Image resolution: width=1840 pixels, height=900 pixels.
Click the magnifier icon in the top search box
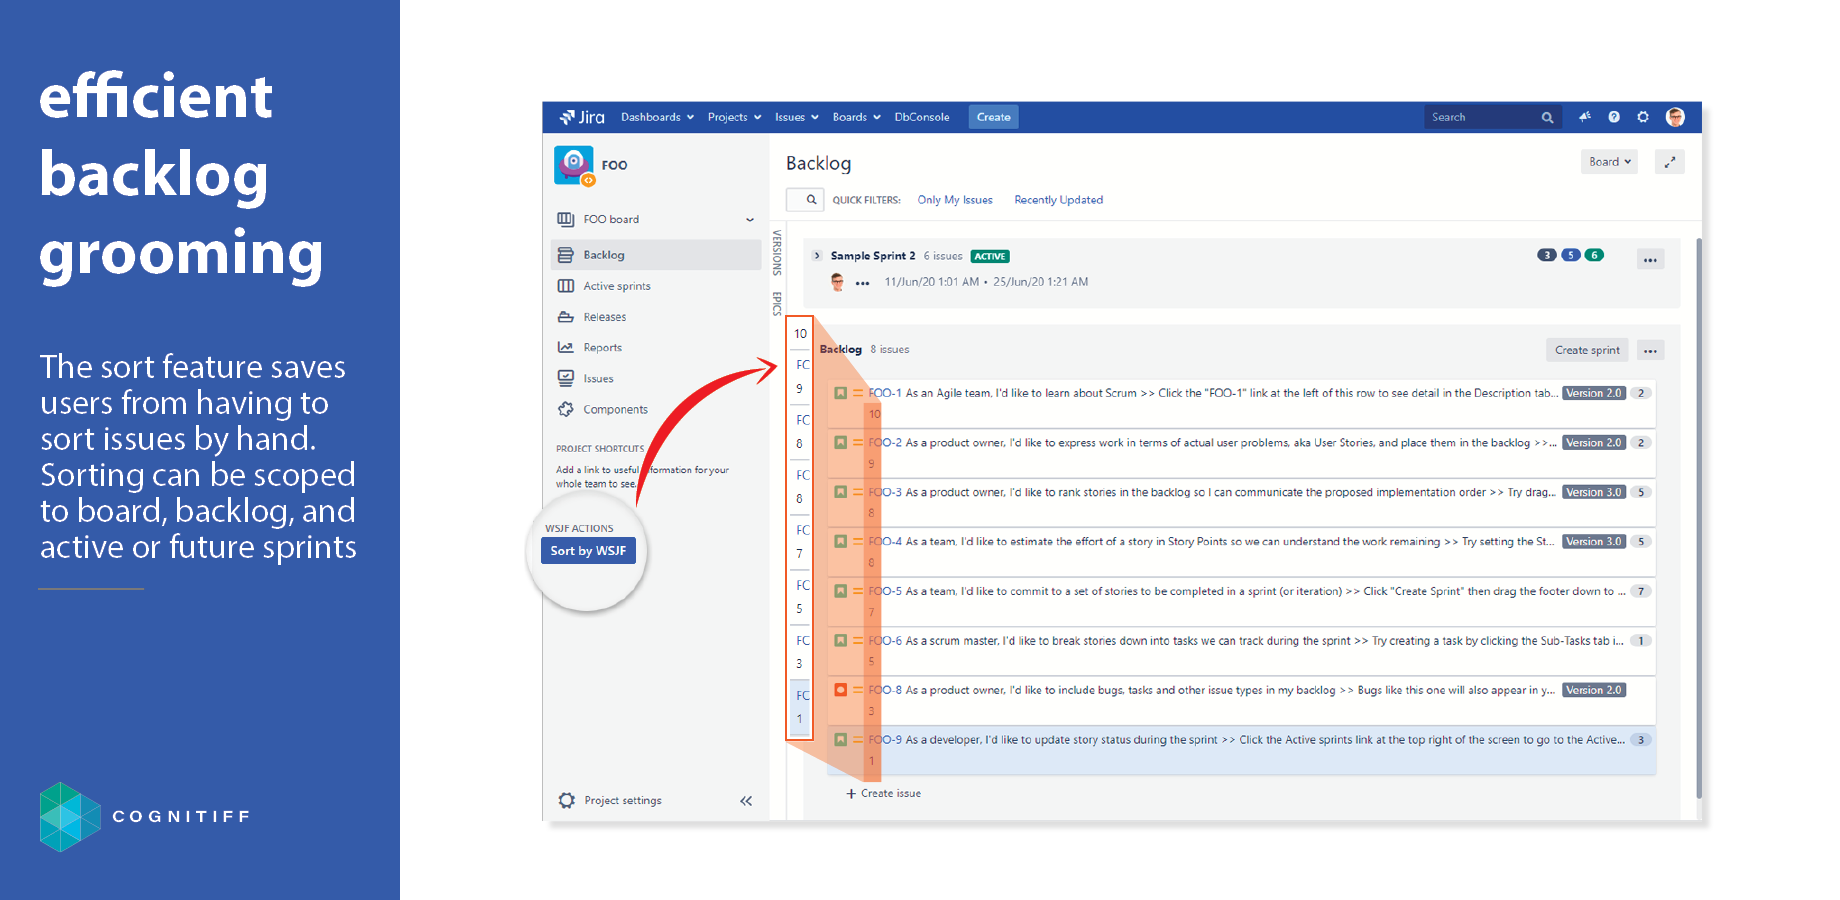[x=1547, y=118]
